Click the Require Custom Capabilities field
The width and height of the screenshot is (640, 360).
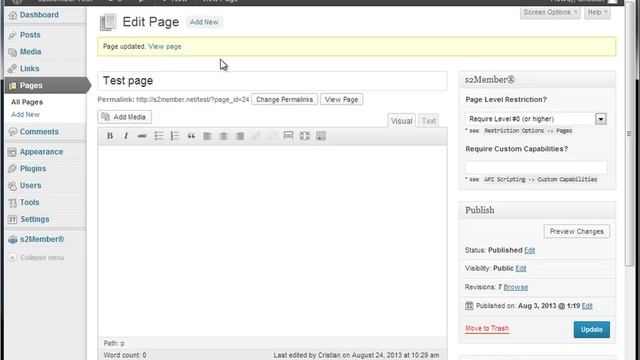tap(536, 167)
